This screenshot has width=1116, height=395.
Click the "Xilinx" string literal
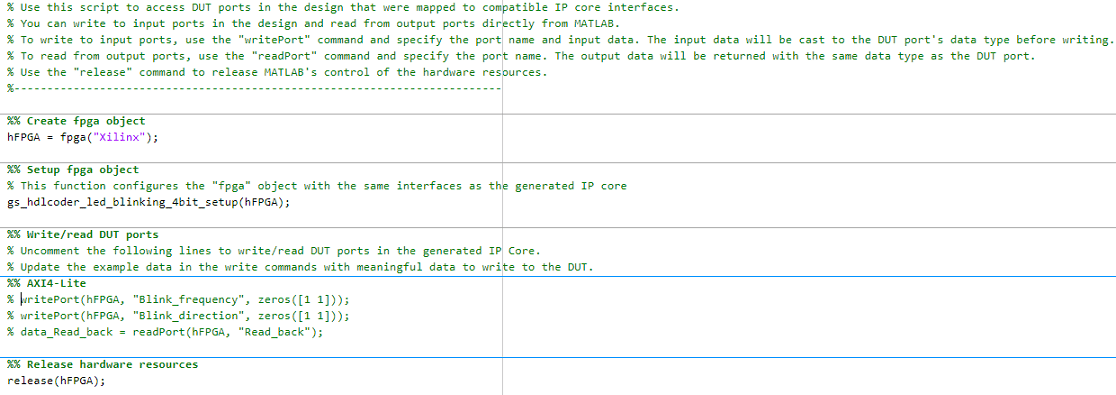tap(120, 138)
